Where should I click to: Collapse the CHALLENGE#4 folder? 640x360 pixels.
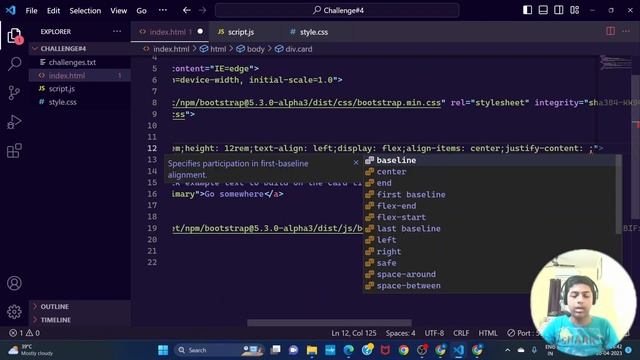tap(80, 49)
